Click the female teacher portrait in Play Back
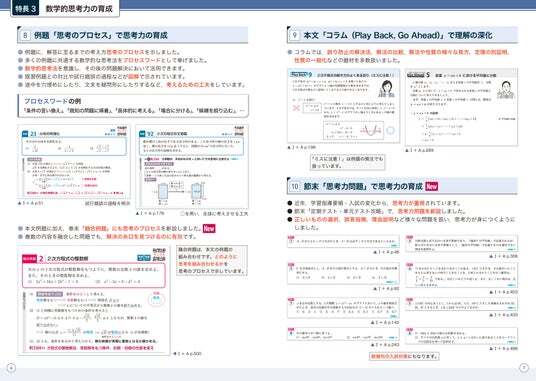Viewport: 536px width, 381px height. [386, 89]
